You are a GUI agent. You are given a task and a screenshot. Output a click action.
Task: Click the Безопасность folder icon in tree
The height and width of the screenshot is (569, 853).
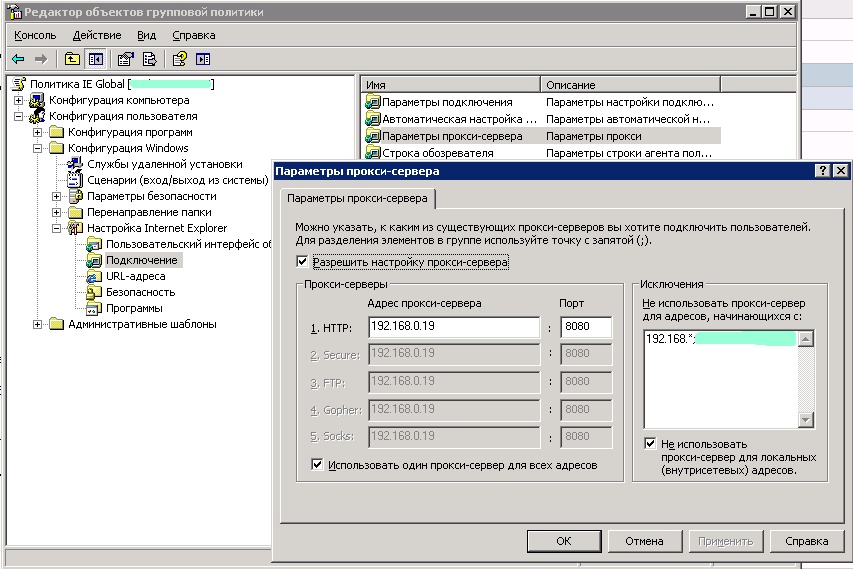click(94, 292)
